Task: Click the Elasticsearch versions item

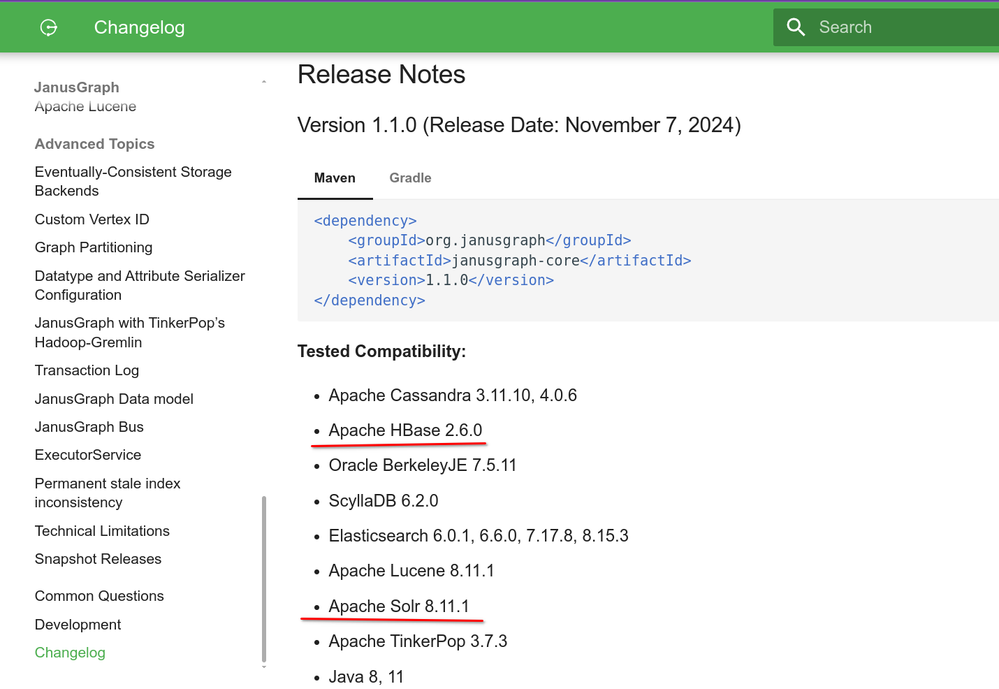Action: point(478,535)
